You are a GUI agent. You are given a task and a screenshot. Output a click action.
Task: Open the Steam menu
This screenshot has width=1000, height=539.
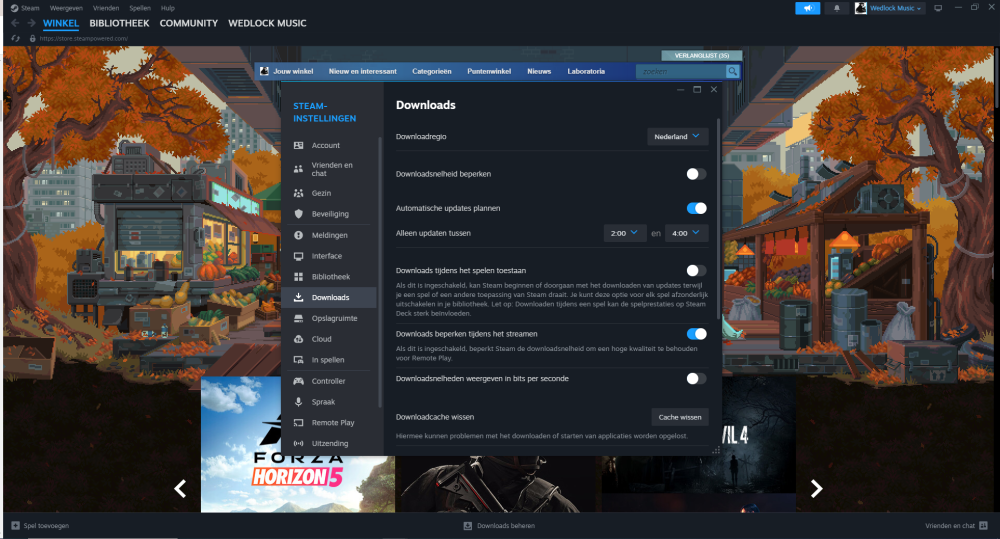point(29,8)
